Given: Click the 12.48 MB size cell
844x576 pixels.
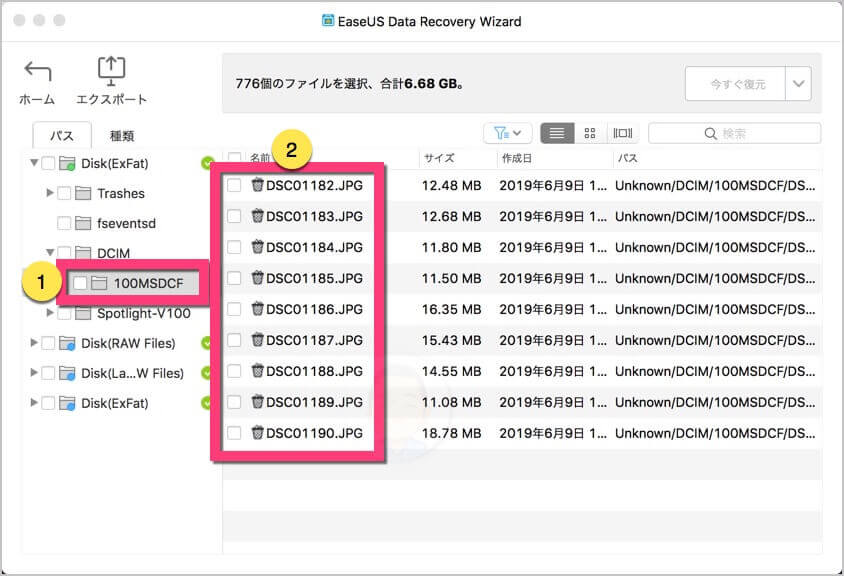Looking at the screenshot, I should pos(452,186).
